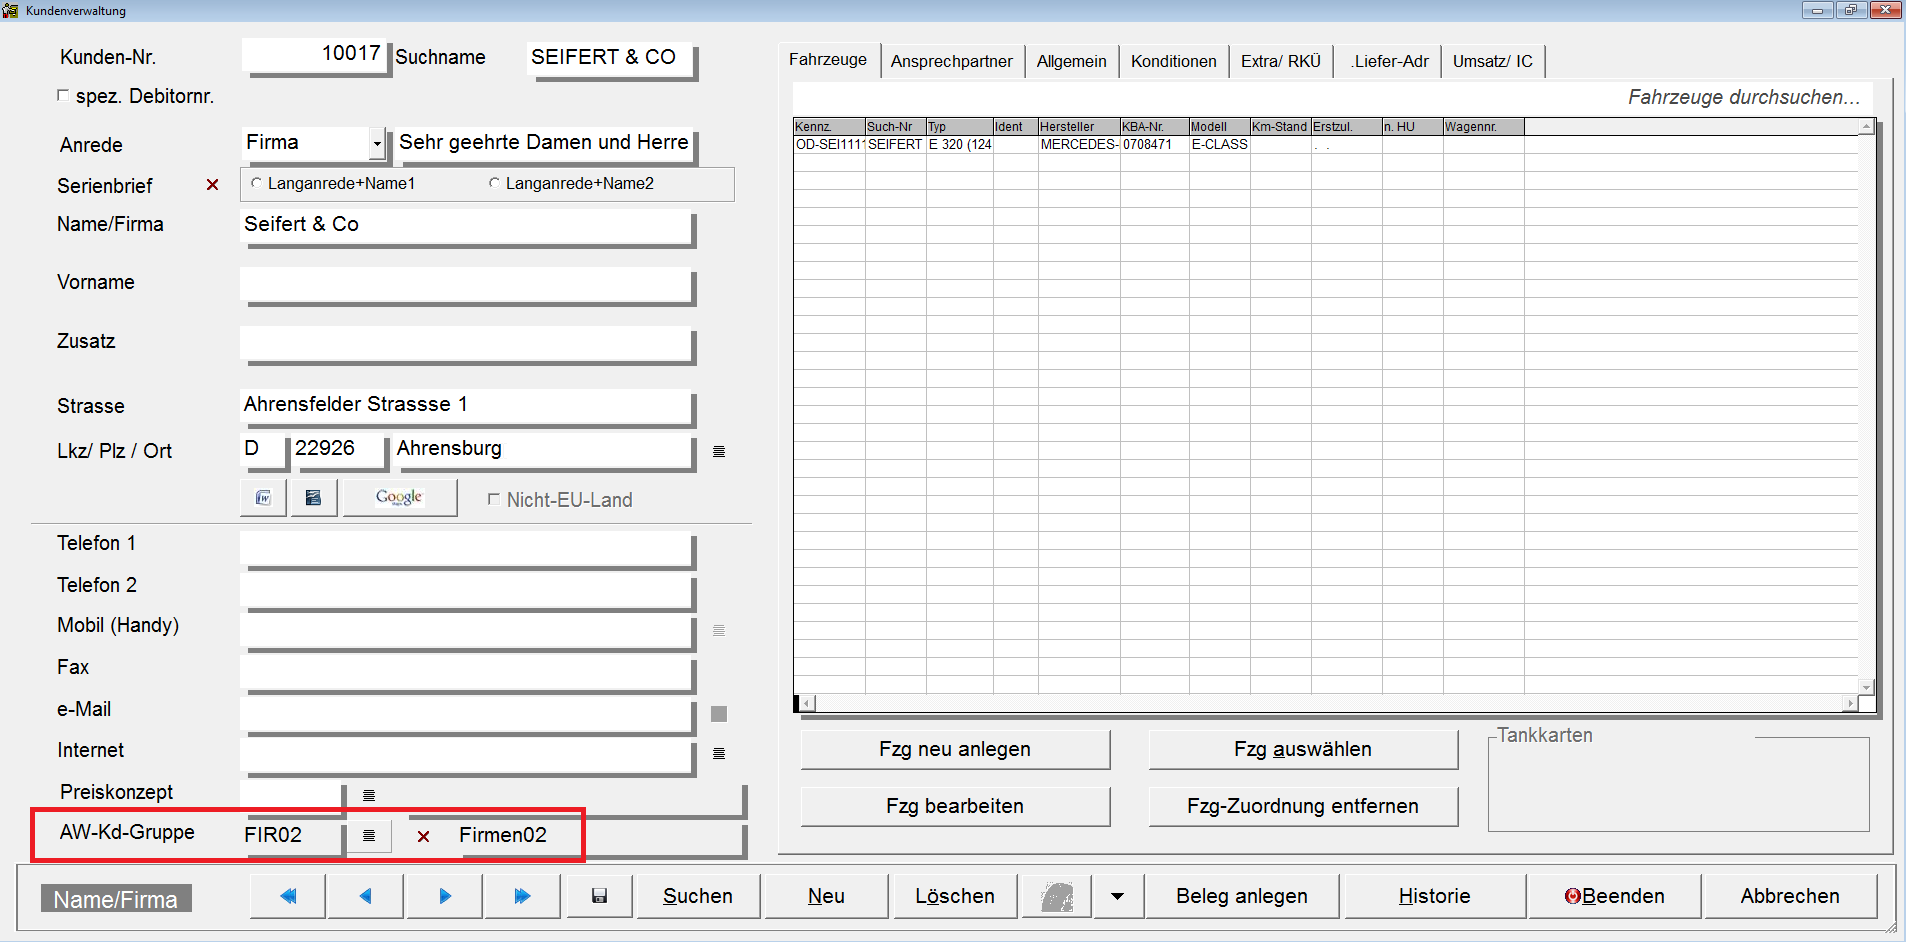The height and width of the screenshot is (942, 1906).
Task: Click the Kunden-Nr. field showing 10017
Action: 314,55
